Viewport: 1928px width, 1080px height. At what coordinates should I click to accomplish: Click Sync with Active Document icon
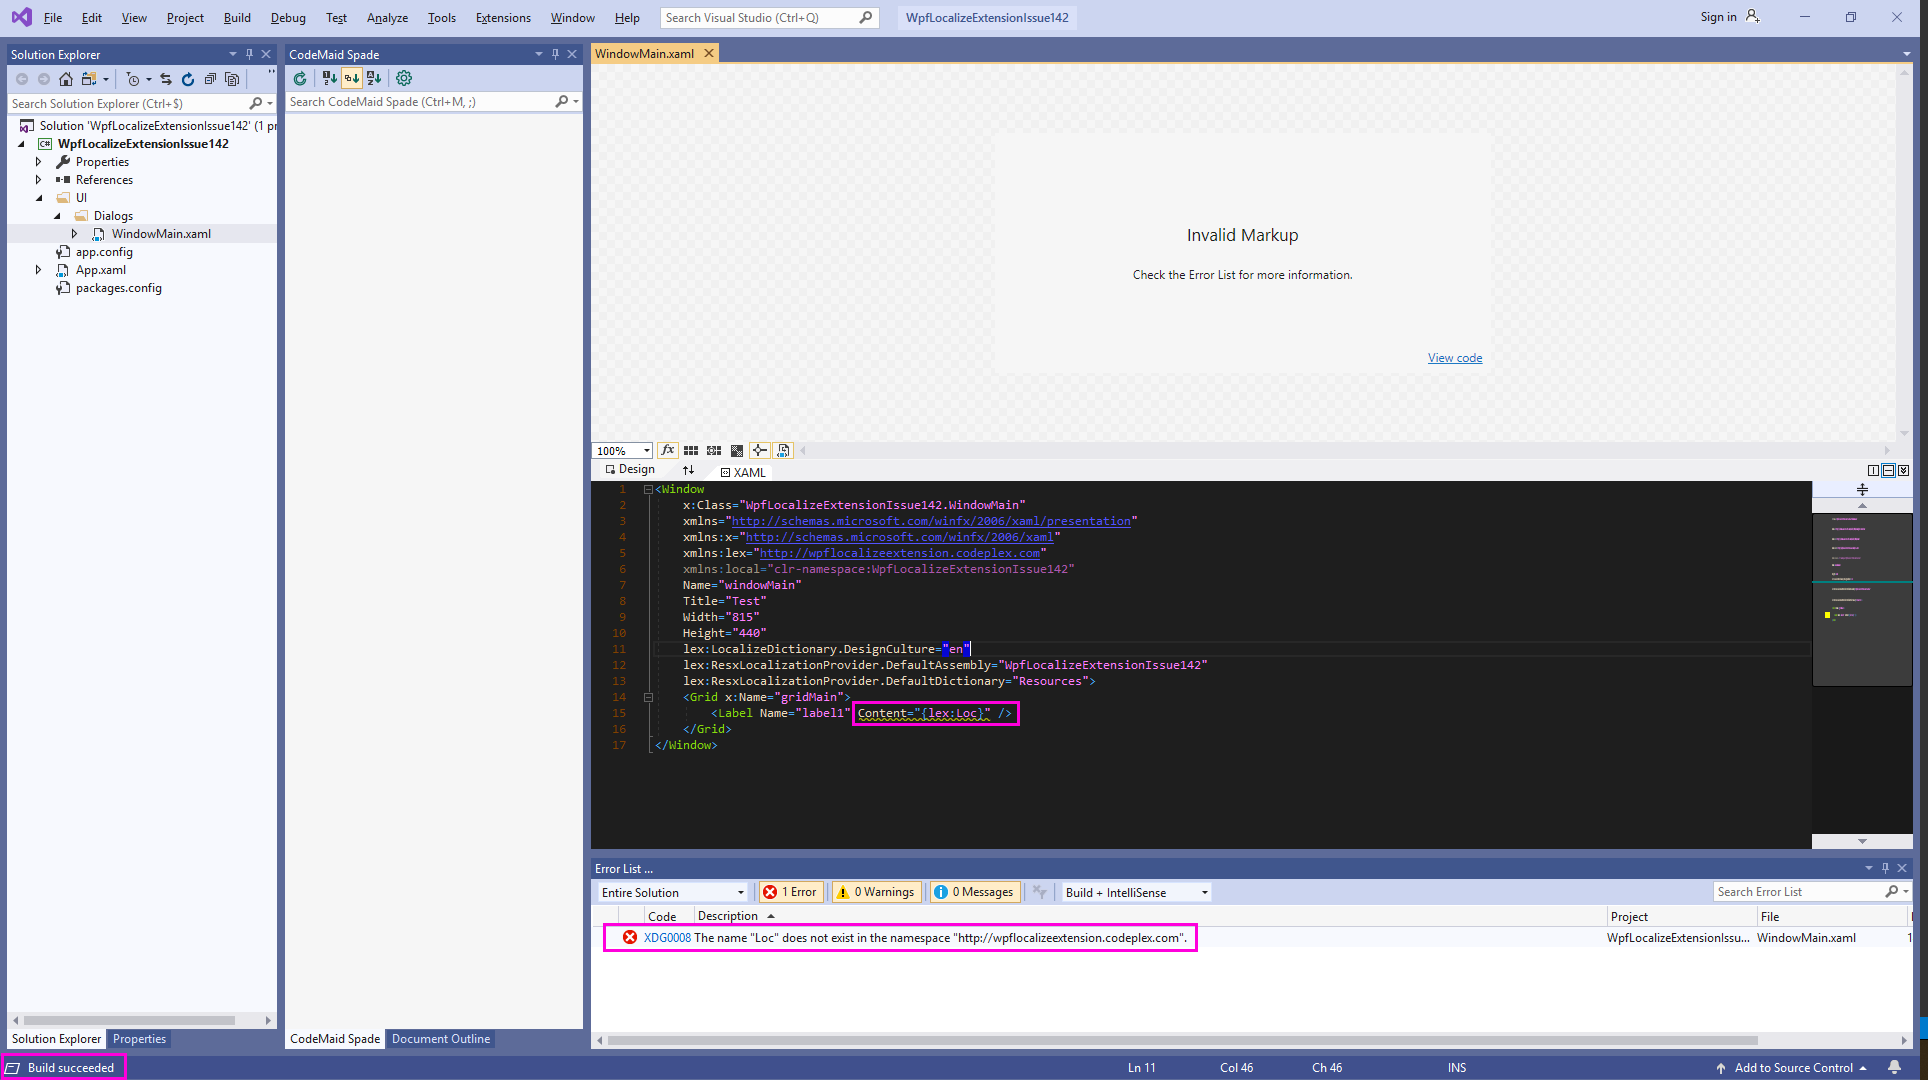(x=166, y=79)
